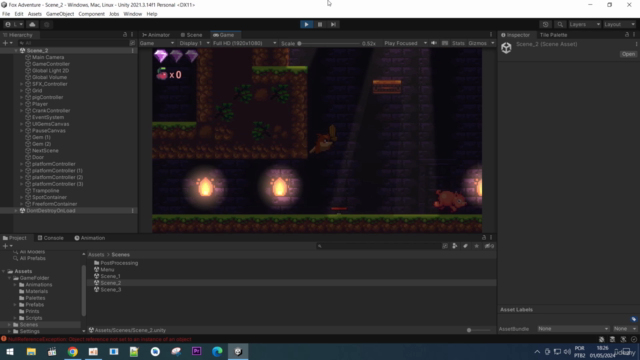Open the GameObject menu
This screenshot has height=360, width=640.
click(x=60, y=14)
